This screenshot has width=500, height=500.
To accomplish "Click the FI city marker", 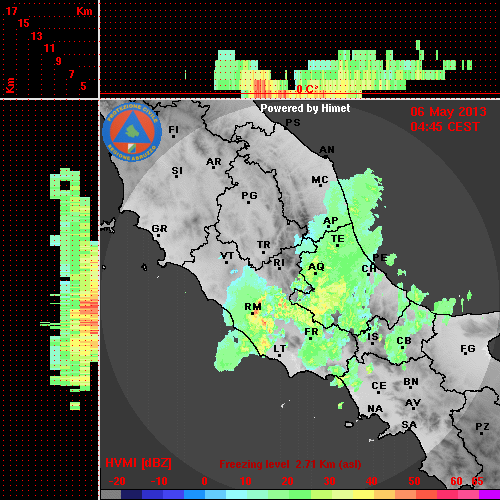I will pos(173,131).
